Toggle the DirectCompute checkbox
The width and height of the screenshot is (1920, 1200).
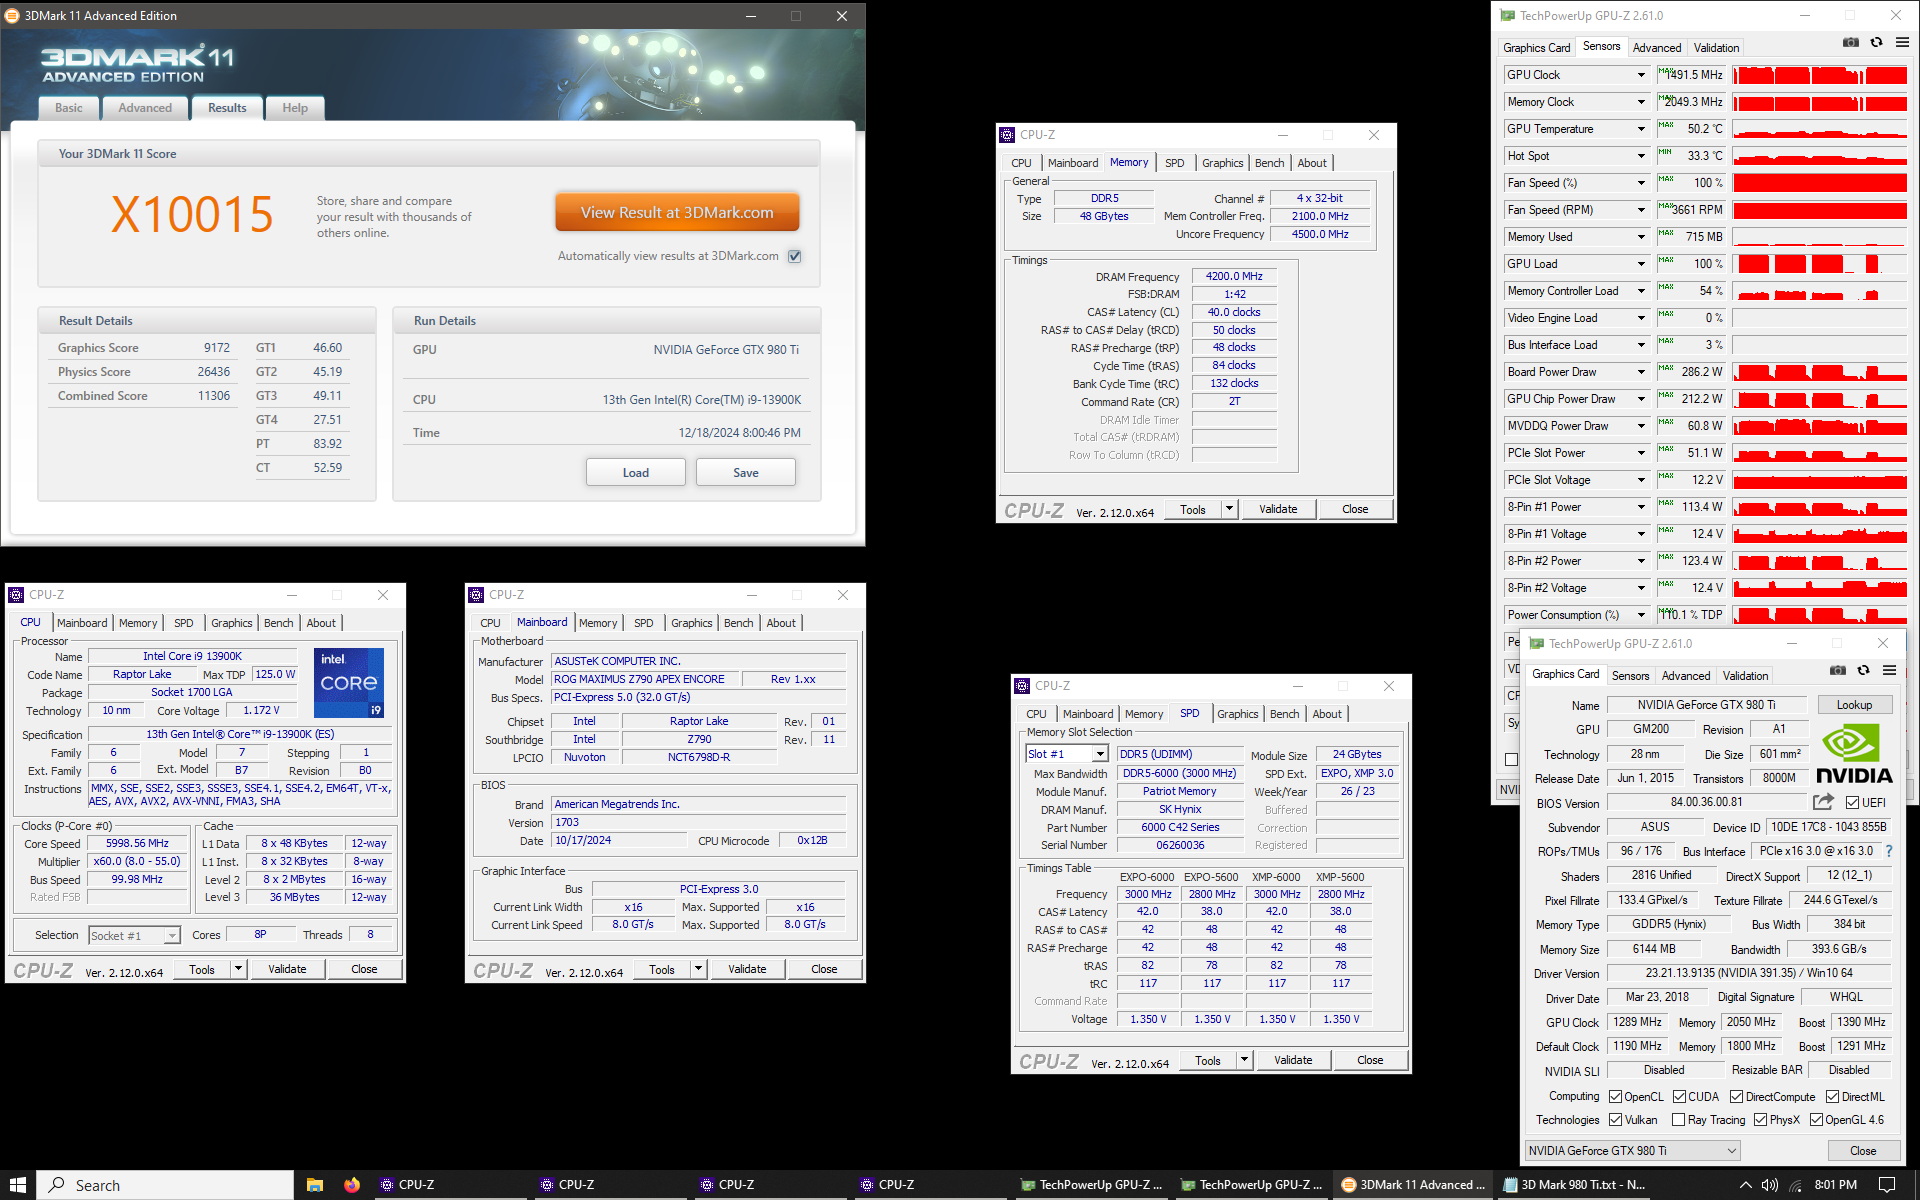click(1737, 1097)
